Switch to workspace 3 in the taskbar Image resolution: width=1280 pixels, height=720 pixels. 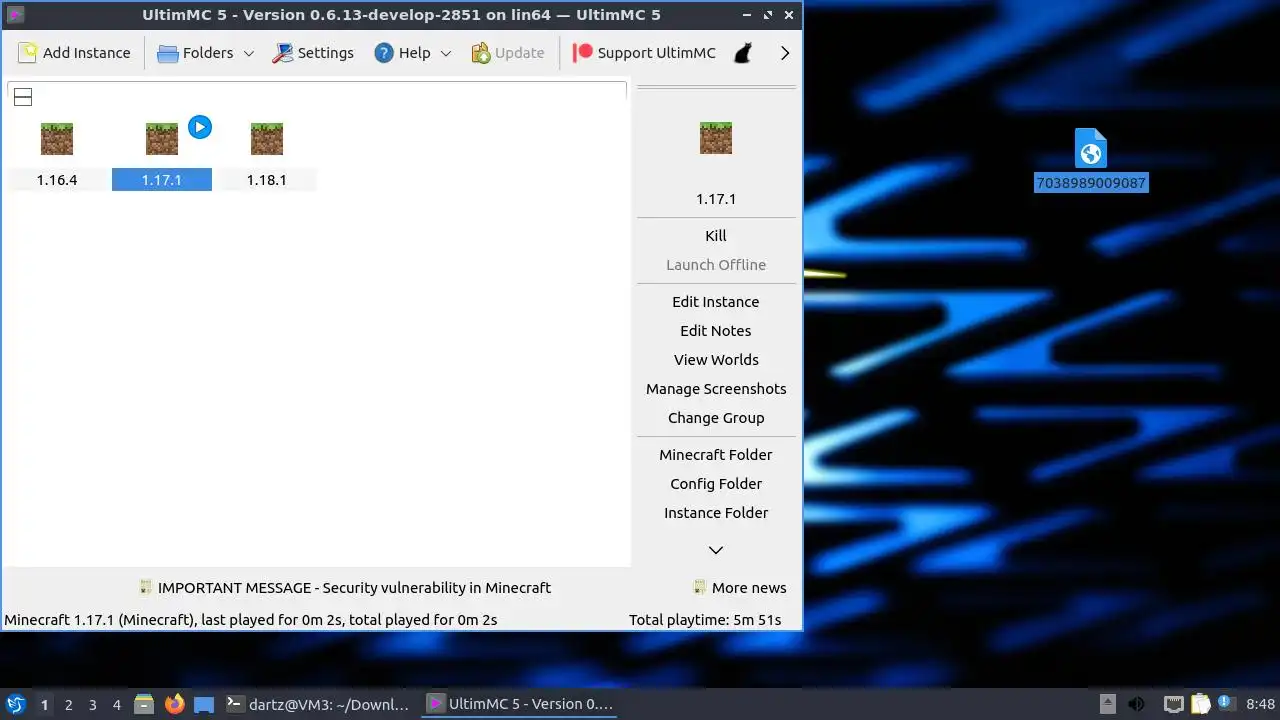[x=93, y=705]
